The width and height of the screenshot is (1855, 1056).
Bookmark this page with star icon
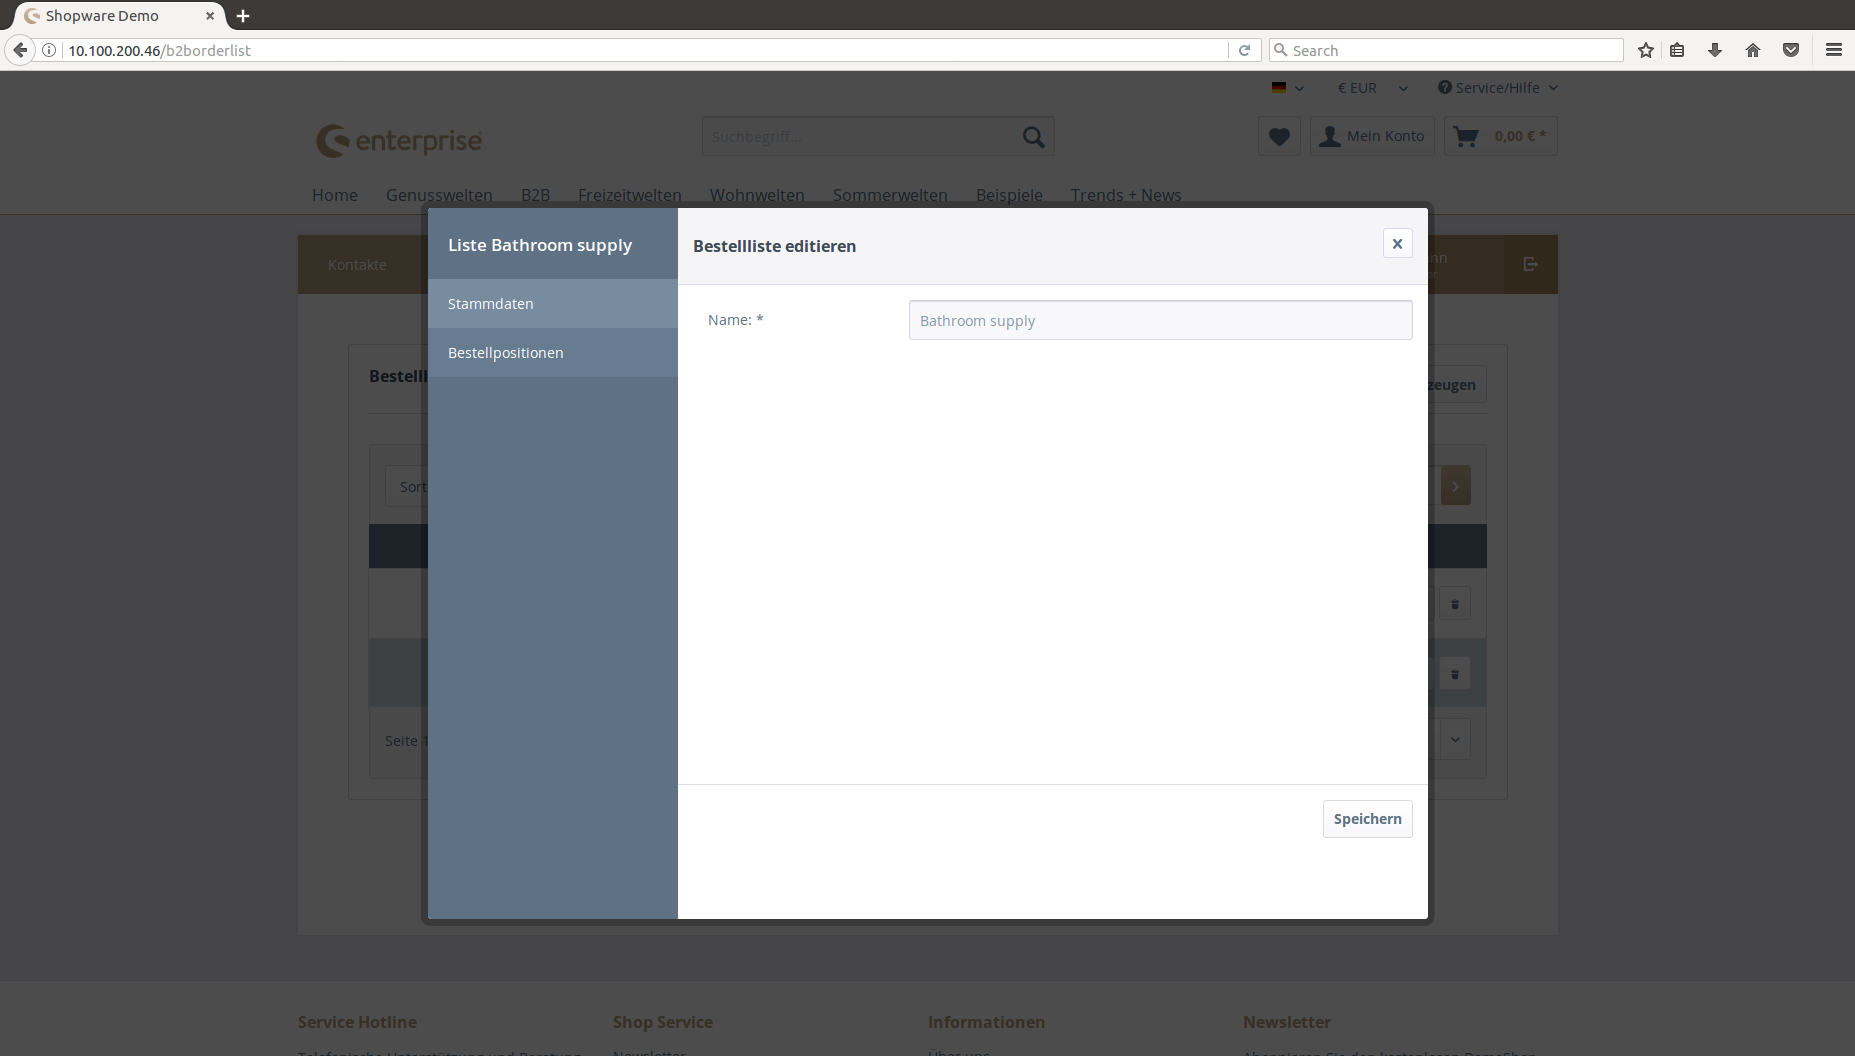1646,50
